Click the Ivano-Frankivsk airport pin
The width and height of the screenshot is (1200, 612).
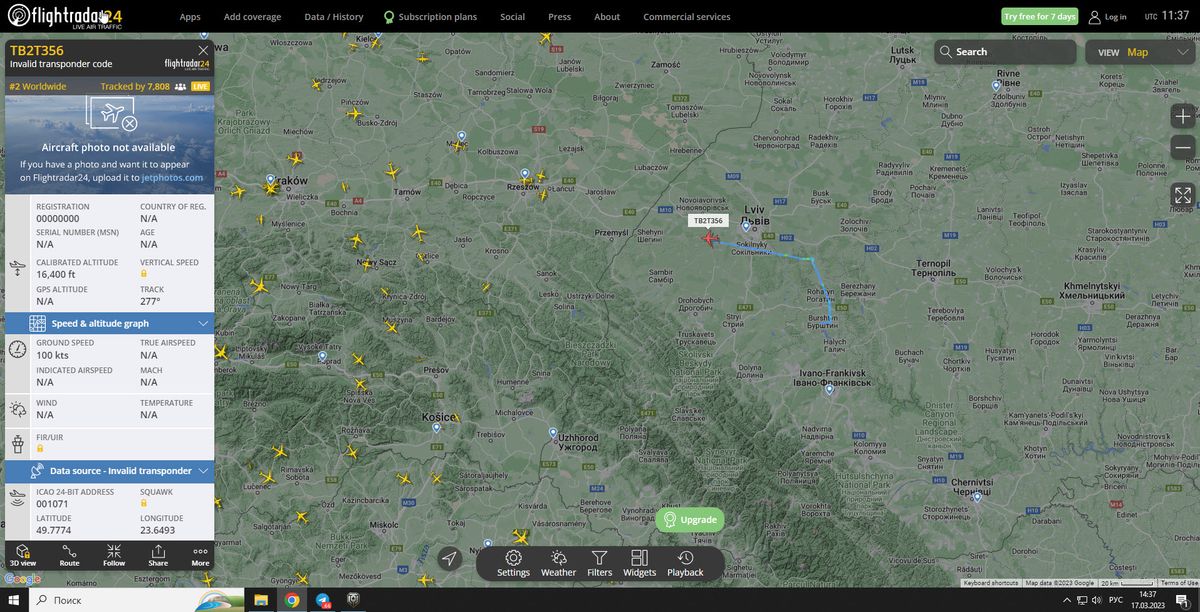pyautogui.click(x=831, y=391)
